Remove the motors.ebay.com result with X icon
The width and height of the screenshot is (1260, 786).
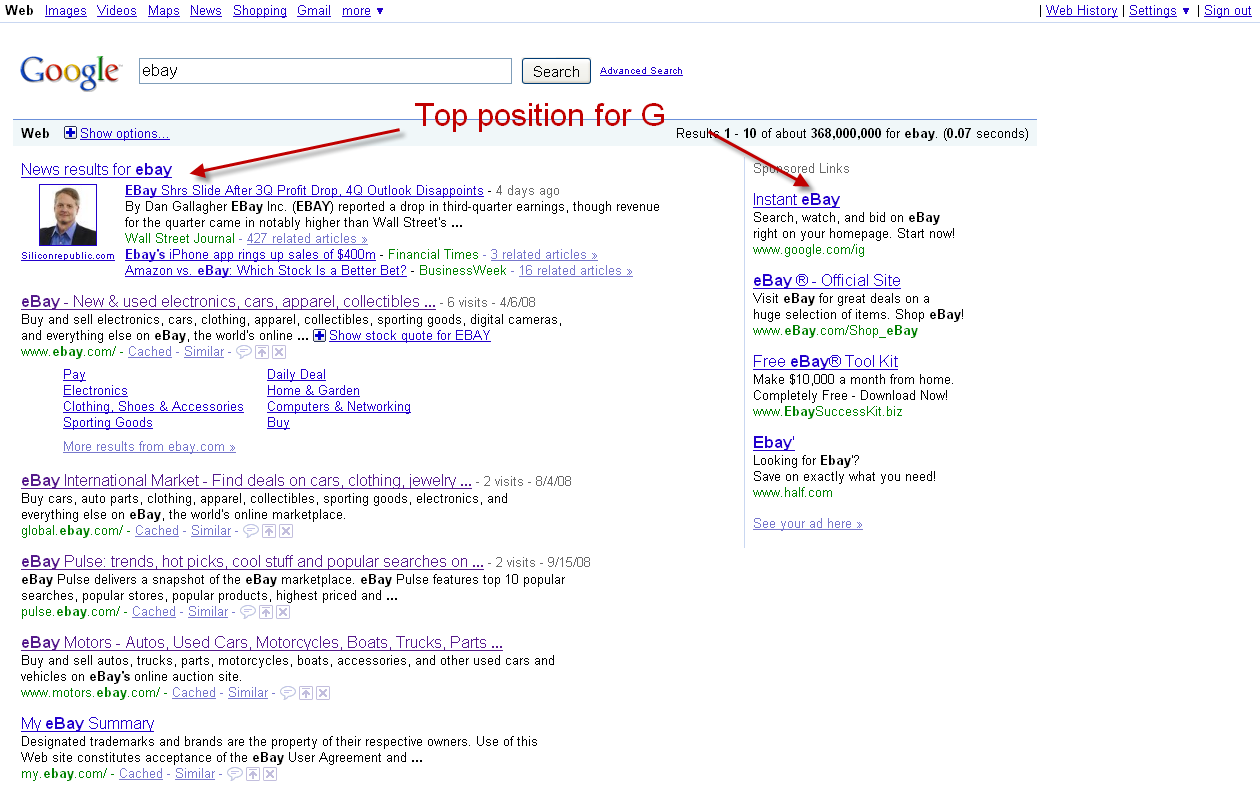pos(323,693)
